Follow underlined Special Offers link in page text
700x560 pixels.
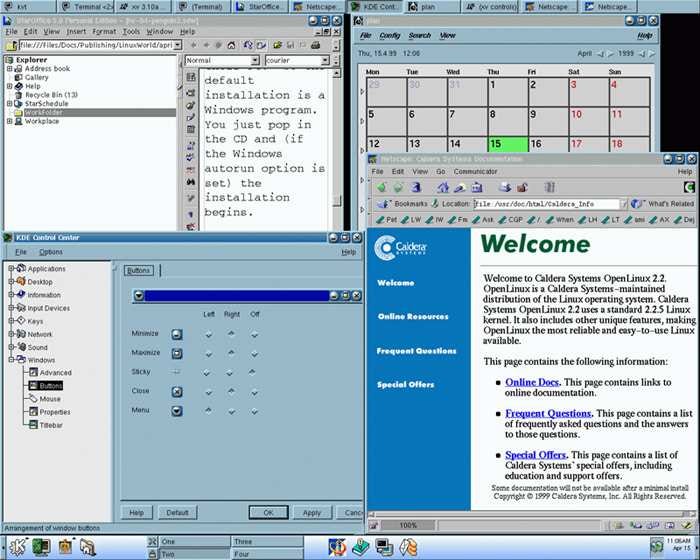(535, 455)
